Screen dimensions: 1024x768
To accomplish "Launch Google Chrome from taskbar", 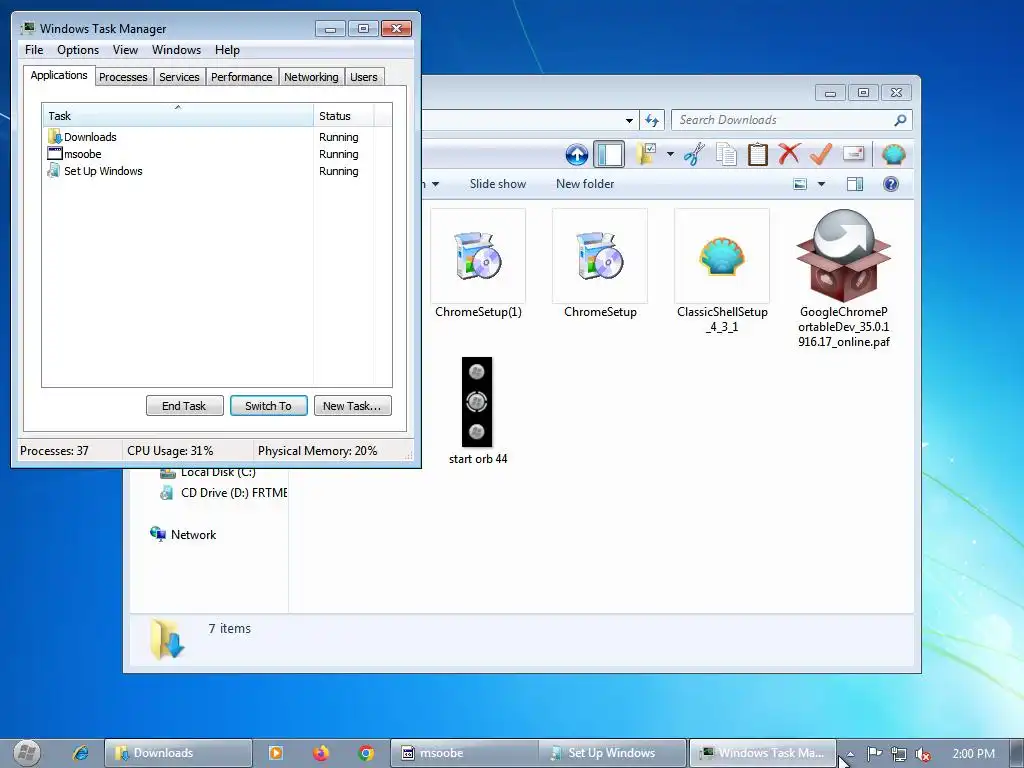I will tap(366, 753).
